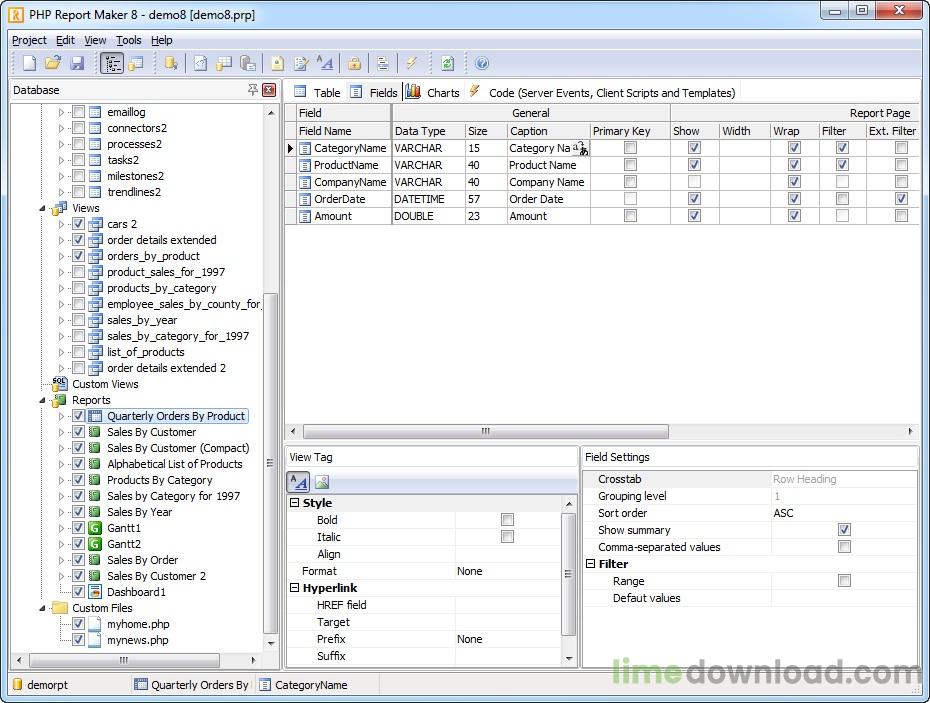Collapse the Reports tree node
The image size is (930, 703).
[44, 400]
